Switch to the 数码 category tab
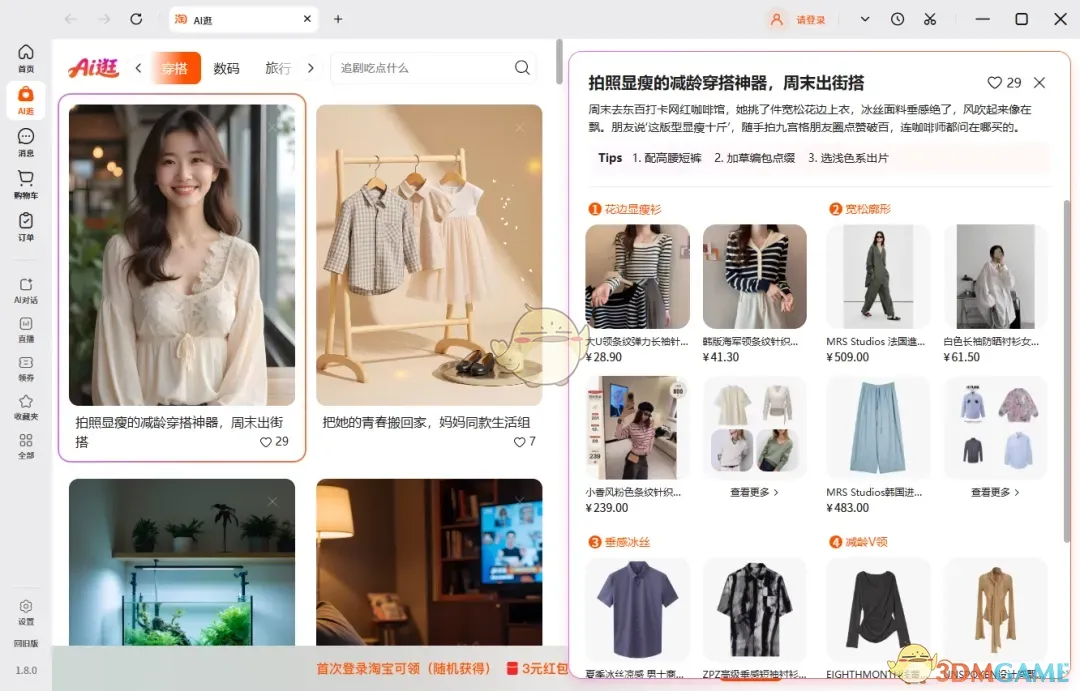Image resolution: width=1080 pixels, height=691 pixels. (227, 68)
